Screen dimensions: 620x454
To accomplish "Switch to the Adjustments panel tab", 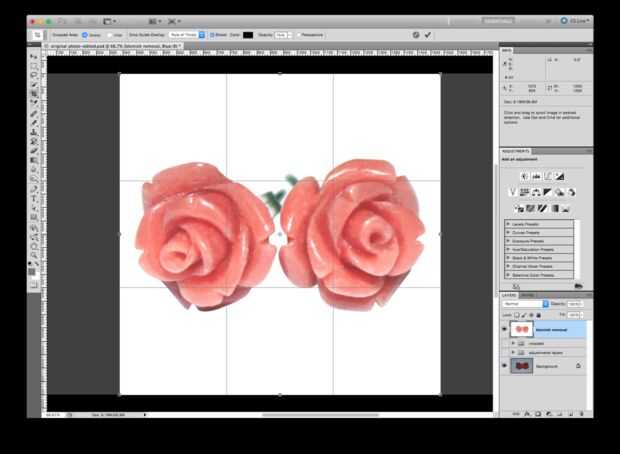I will click(515, 151).
